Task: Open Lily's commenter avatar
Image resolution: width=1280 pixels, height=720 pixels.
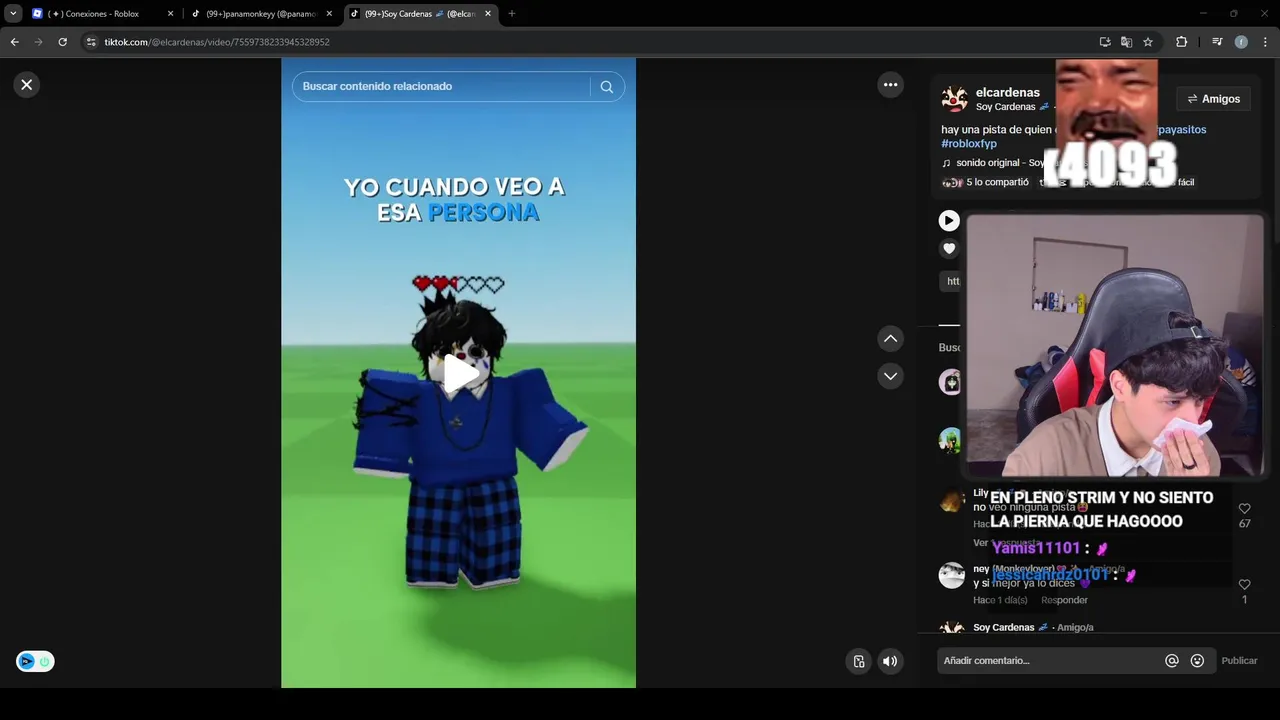Action: (951, 500)
